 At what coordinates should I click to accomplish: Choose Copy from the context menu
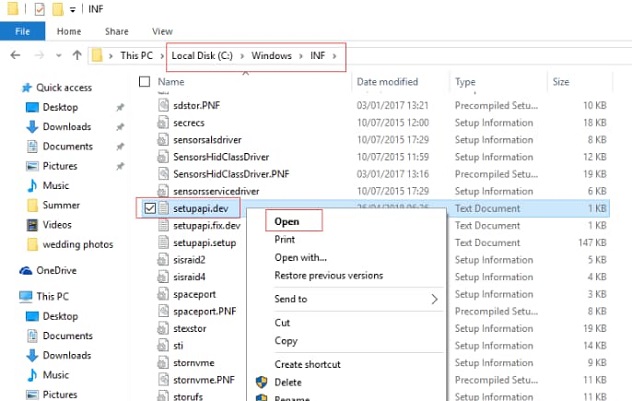point(286,341)
